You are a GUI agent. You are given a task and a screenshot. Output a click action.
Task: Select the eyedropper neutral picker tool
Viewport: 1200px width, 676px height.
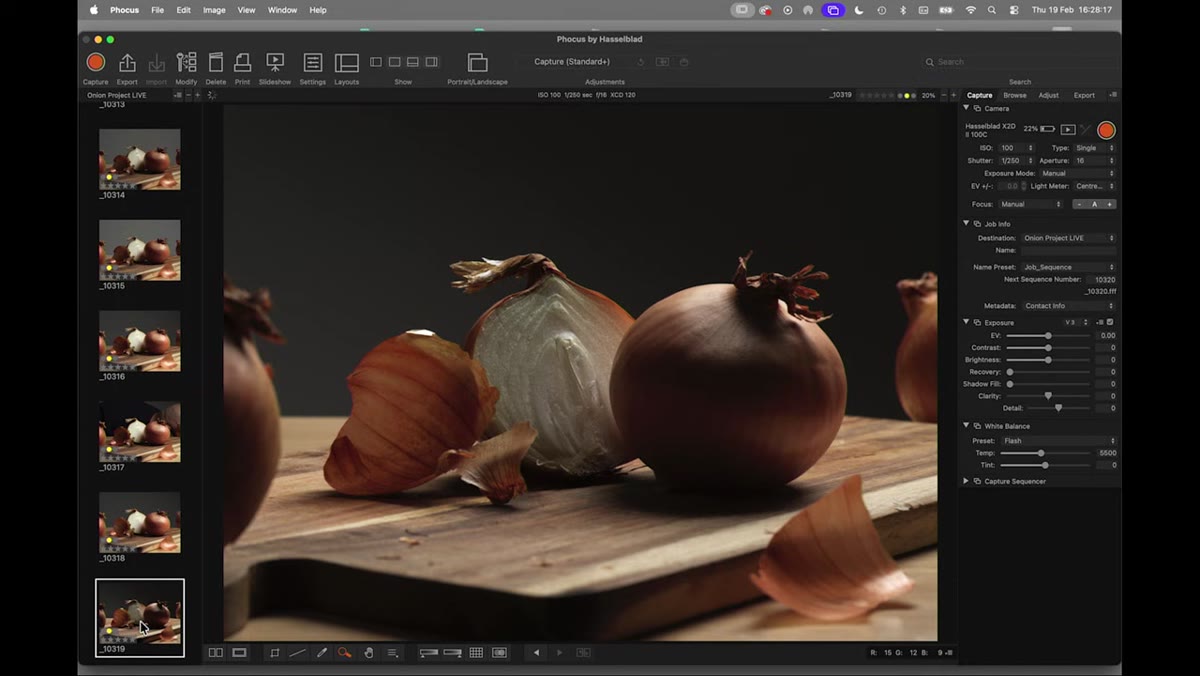pyautogui.click(x=321, y=653)
